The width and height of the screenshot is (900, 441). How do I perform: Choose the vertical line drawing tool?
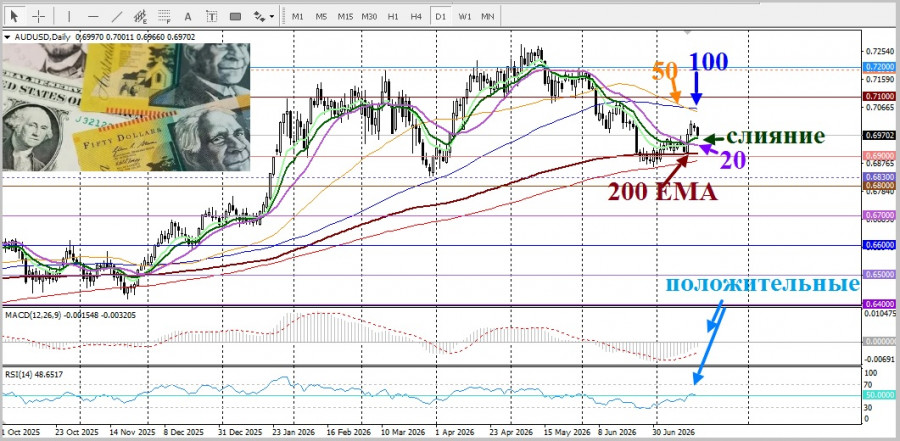click(x=69, y=16)
